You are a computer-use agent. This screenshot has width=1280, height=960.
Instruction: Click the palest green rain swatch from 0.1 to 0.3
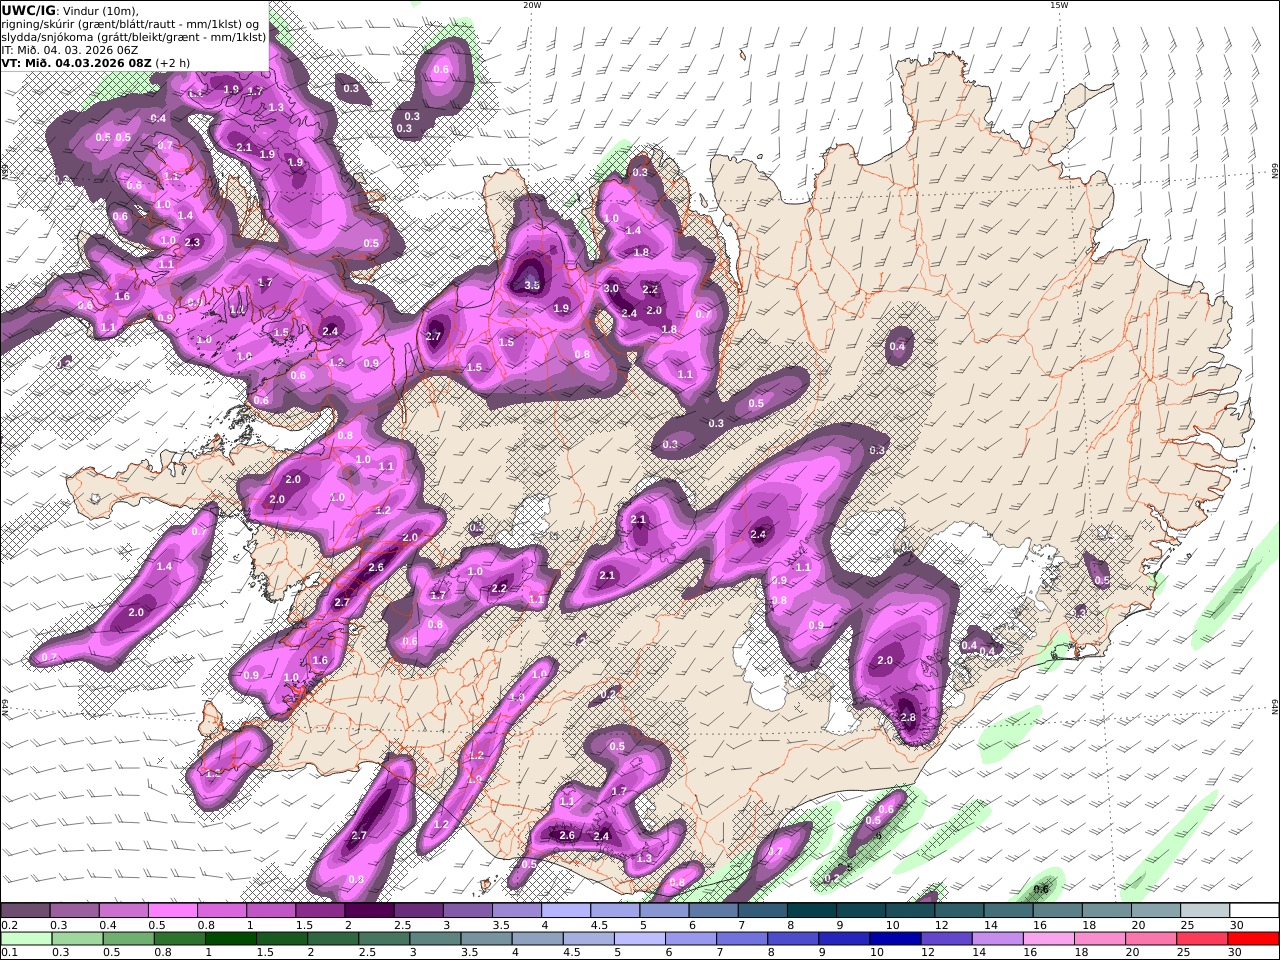click(27, 939)
